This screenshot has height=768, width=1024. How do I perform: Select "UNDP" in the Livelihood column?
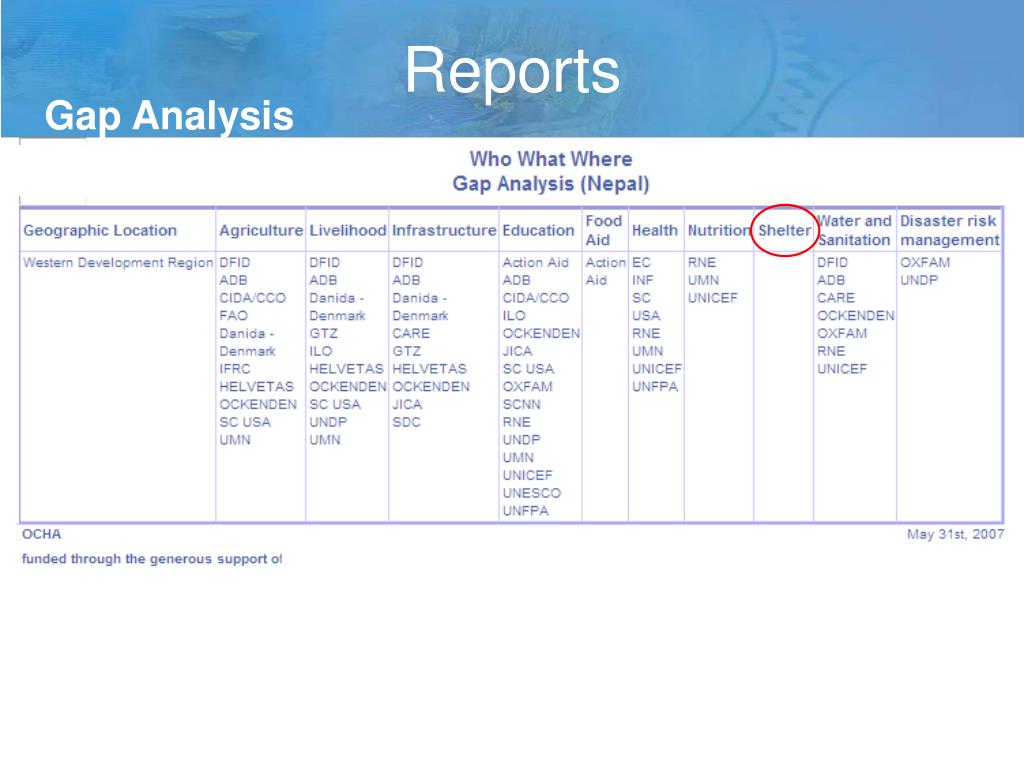point(328,422)
